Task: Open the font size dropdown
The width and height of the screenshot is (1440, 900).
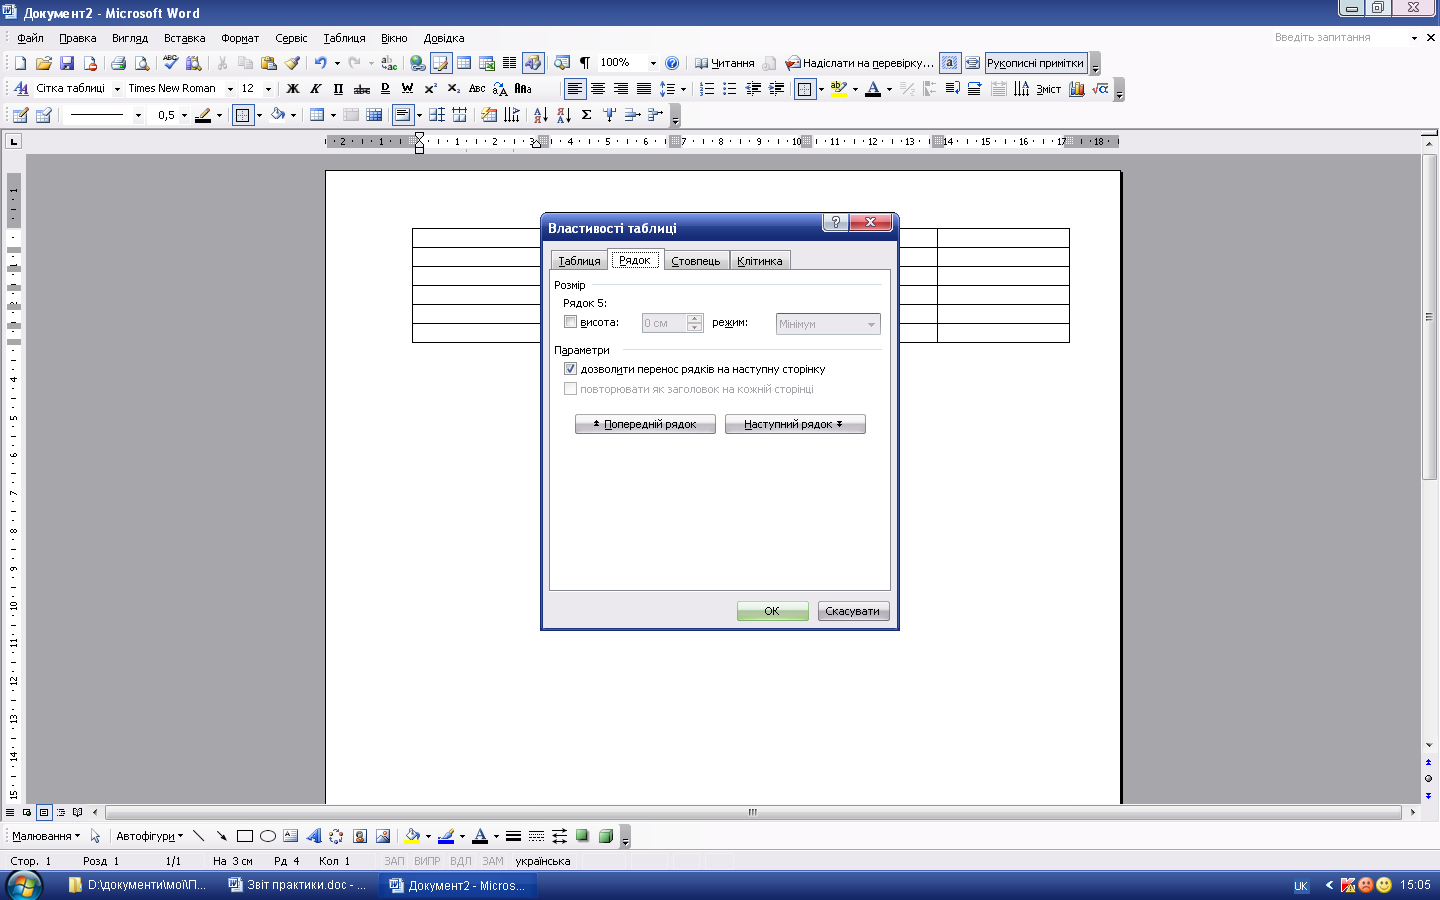Action: tap(268, 89)
